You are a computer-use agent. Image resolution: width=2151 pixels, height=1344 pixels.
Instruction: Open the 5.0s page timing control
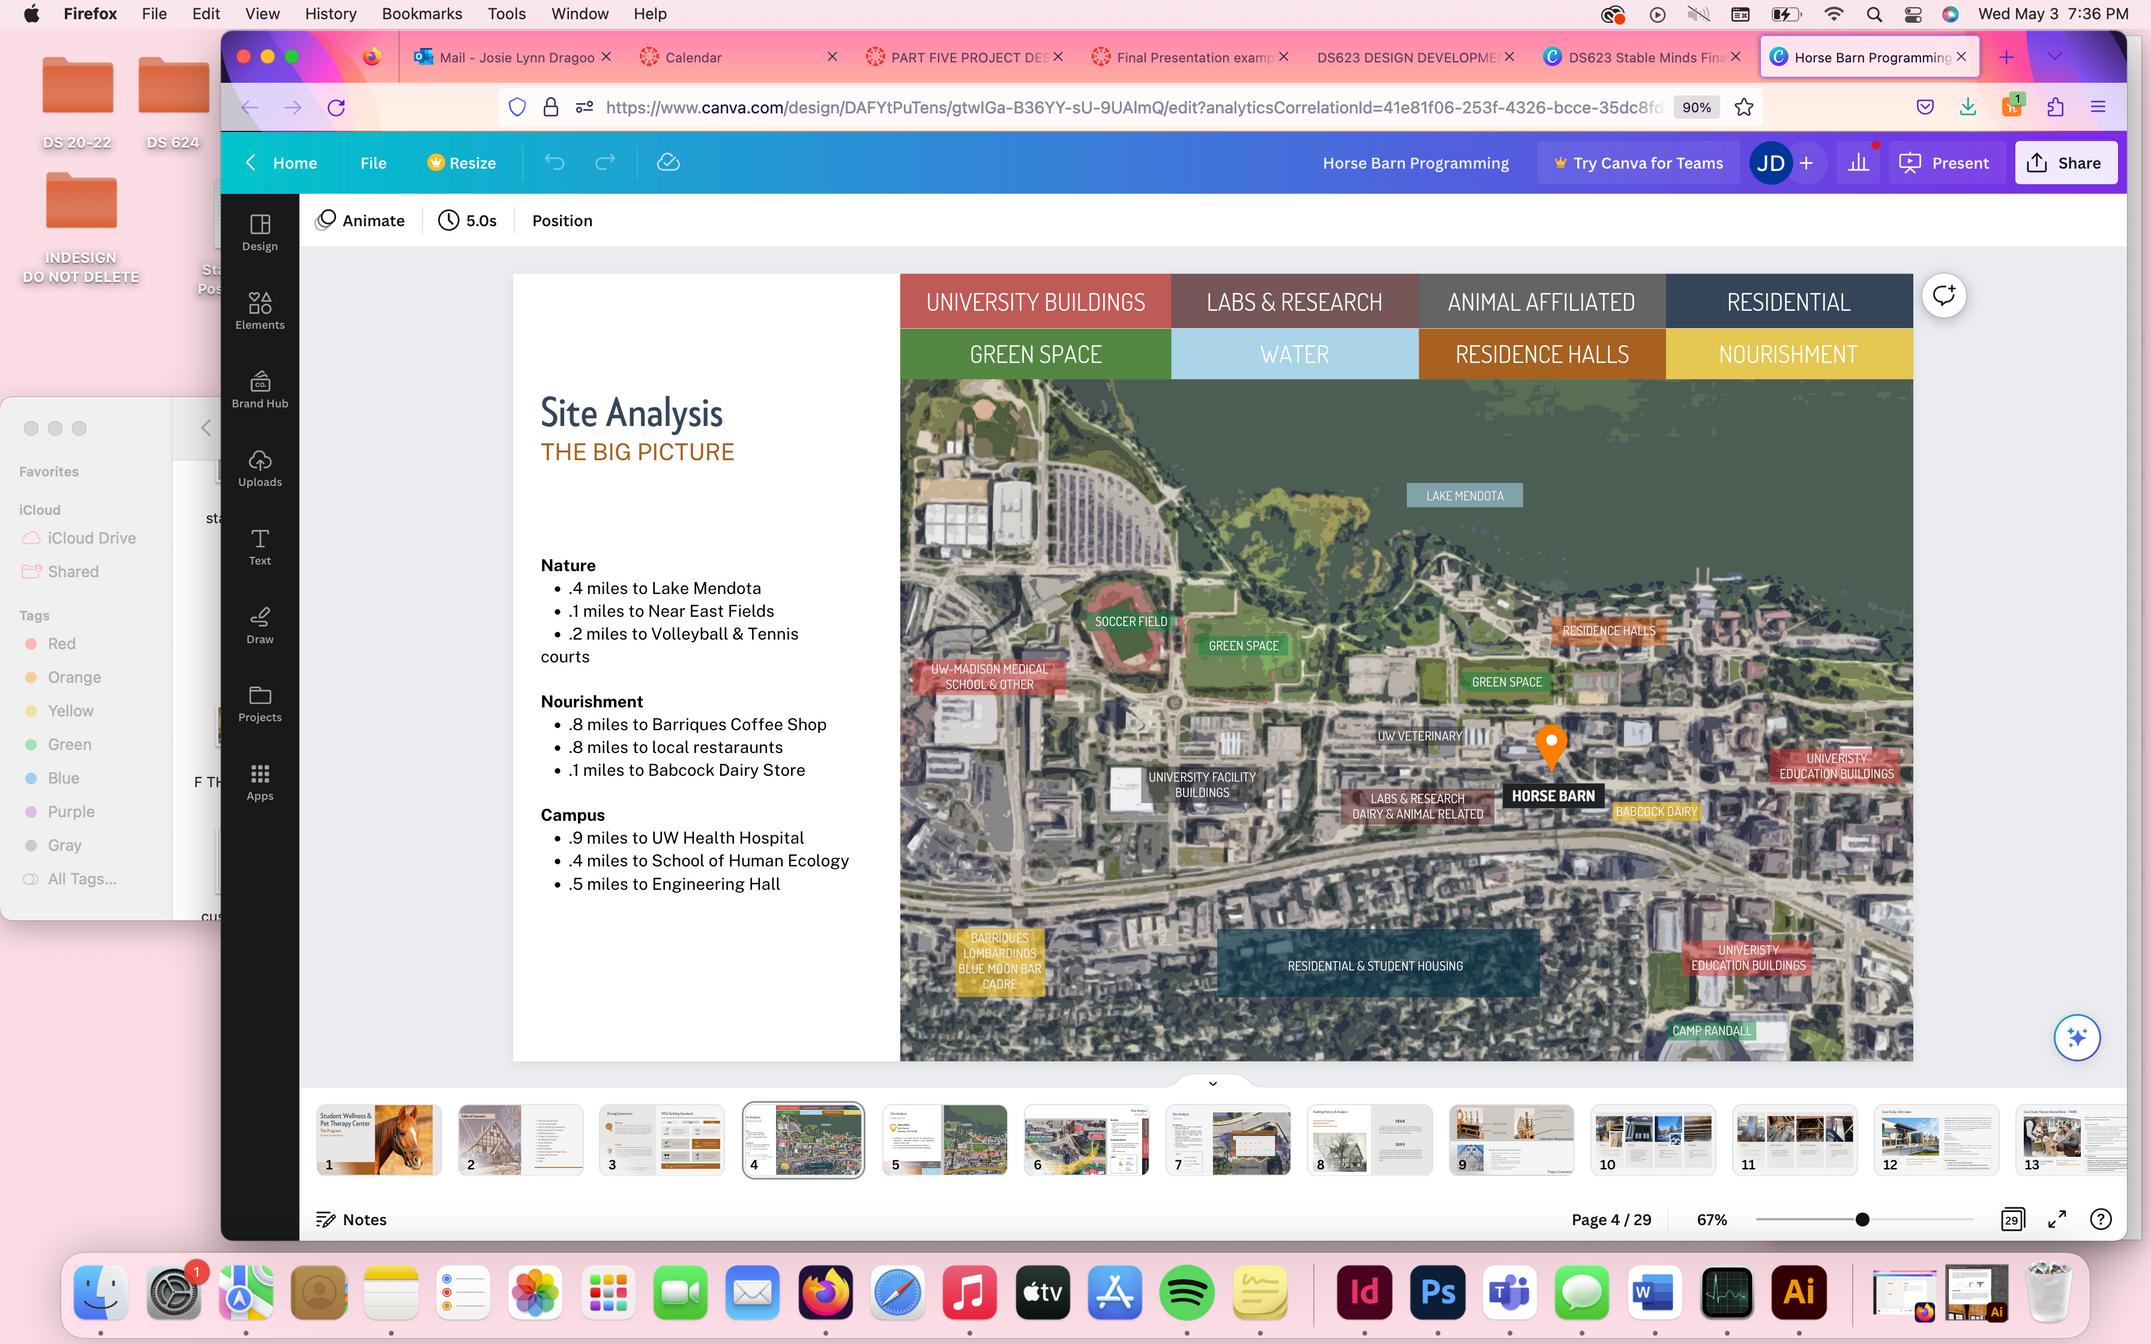467,221
